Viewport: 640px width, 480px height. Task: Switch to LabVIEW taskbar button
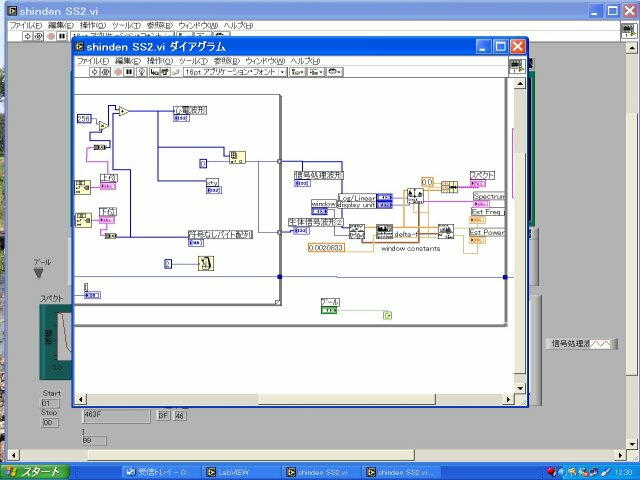coord(239,472)
